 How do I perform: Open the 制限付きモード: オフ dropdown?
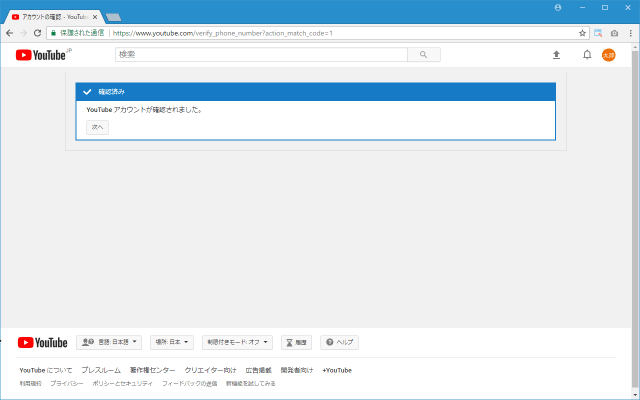(237, 342)
